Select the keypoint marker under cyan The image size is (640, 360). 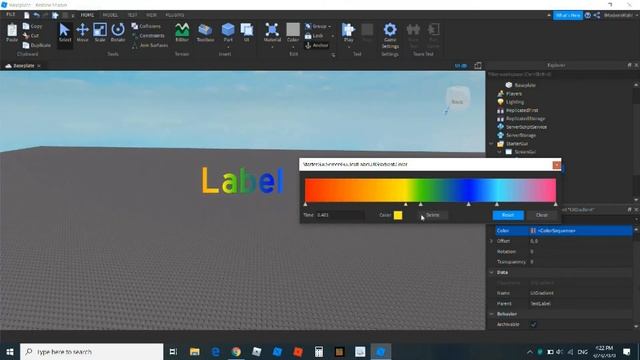click(x=497, y=204)
